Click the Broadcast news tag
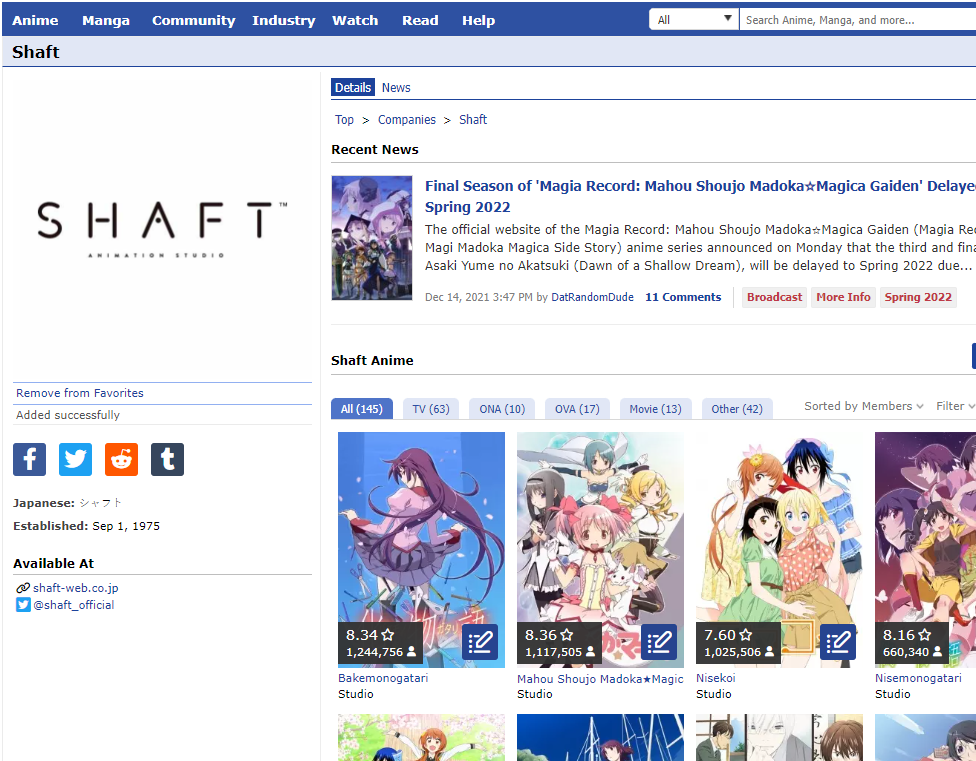This screenshot has width=976, height=761. pyautogui.click(x=774, y=297)
